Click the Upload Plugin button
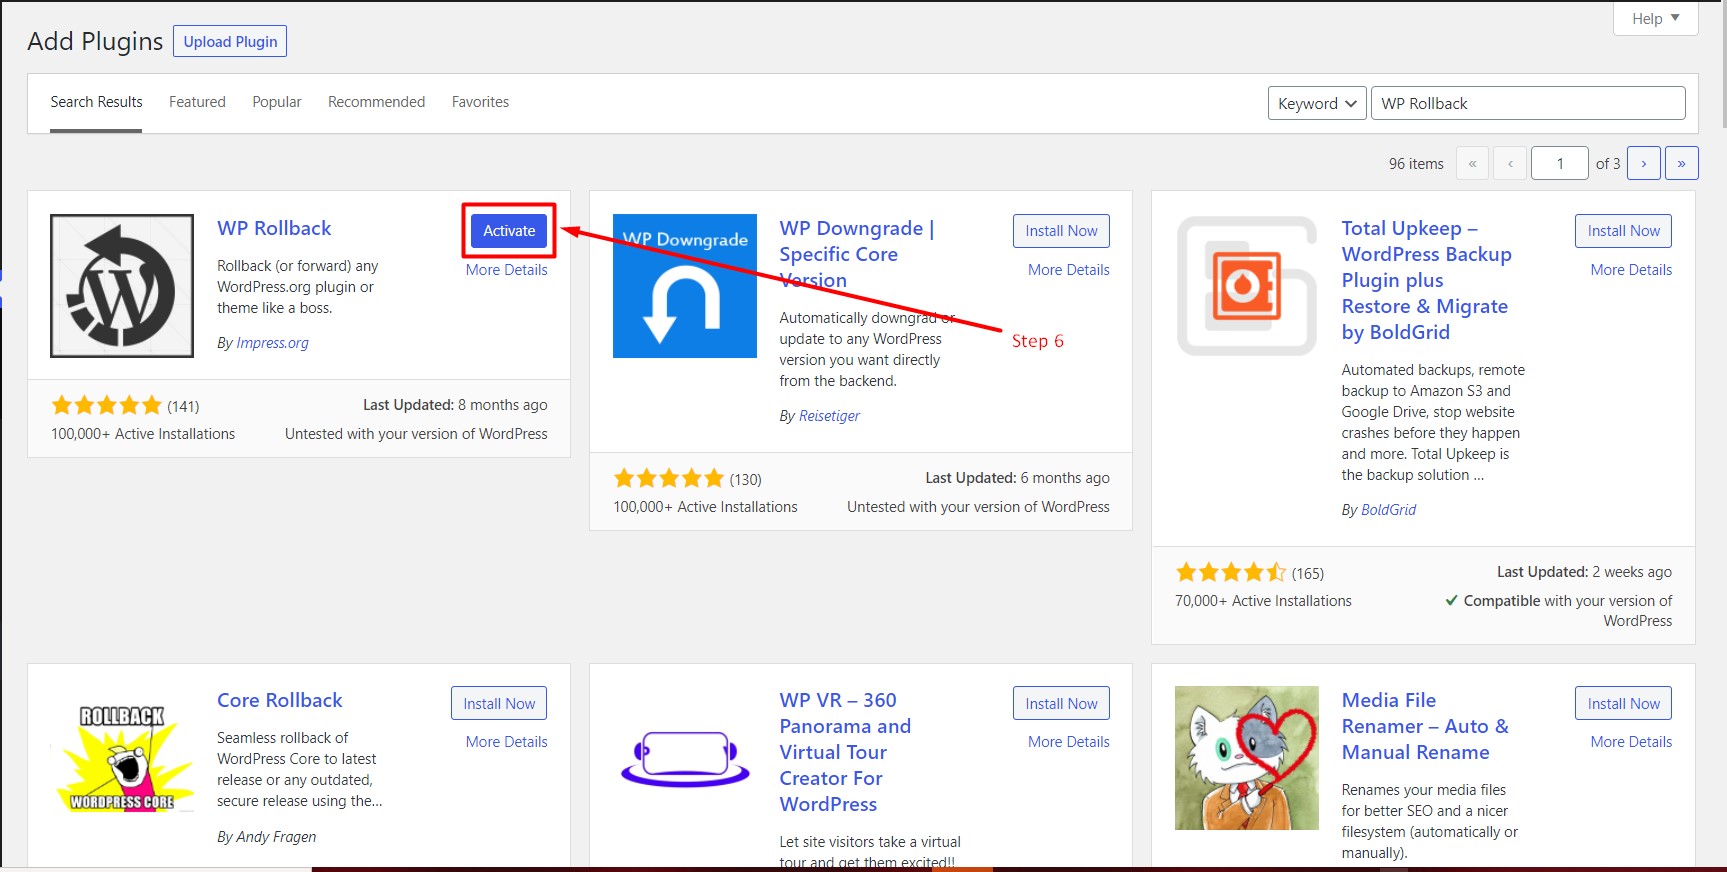Viewport: 1727px width, 872px height. tap(231, 42)
